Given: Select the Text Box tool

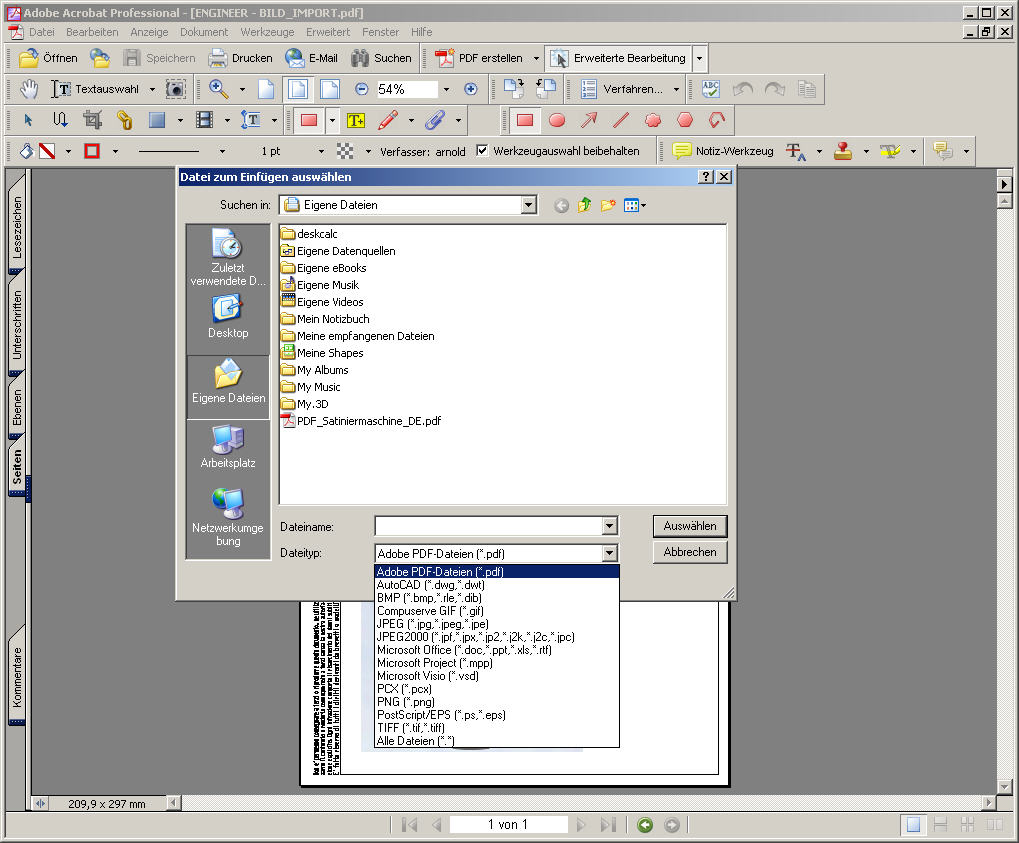Looking at the screenshot, I should 355,120.
